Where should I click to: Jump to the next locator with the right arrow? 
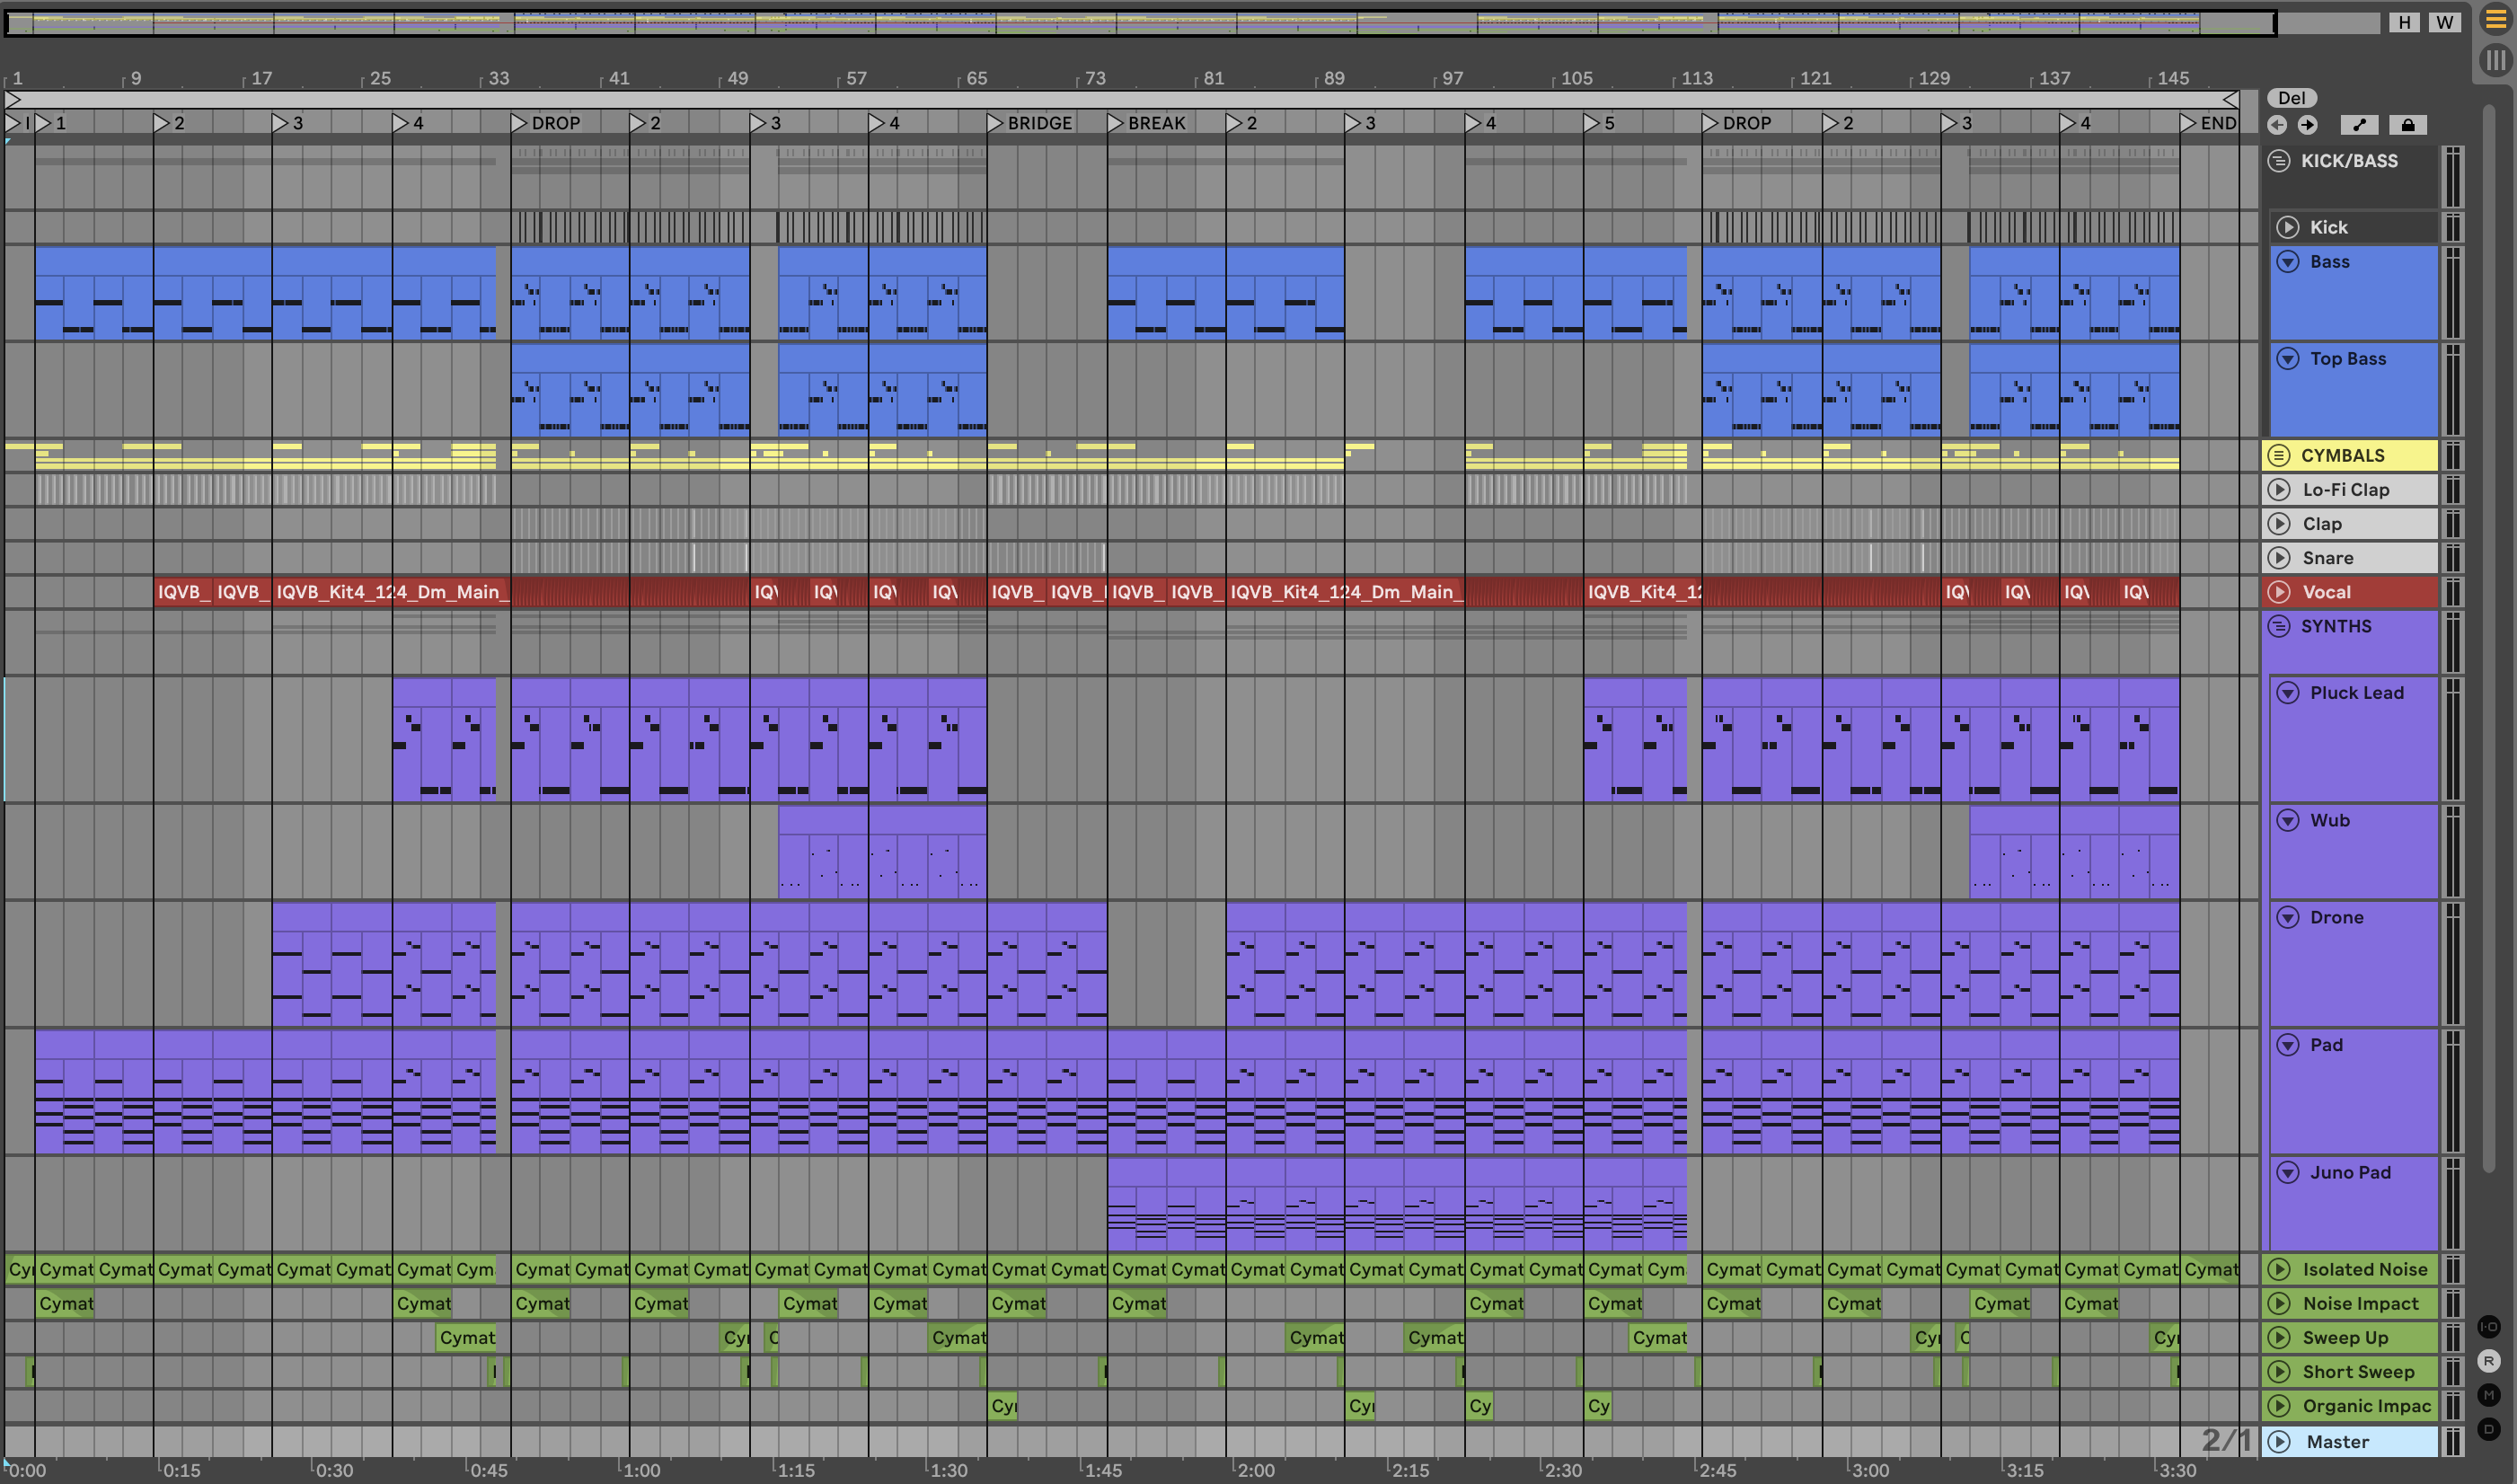pyautogui.click(x=2307, y=125)
